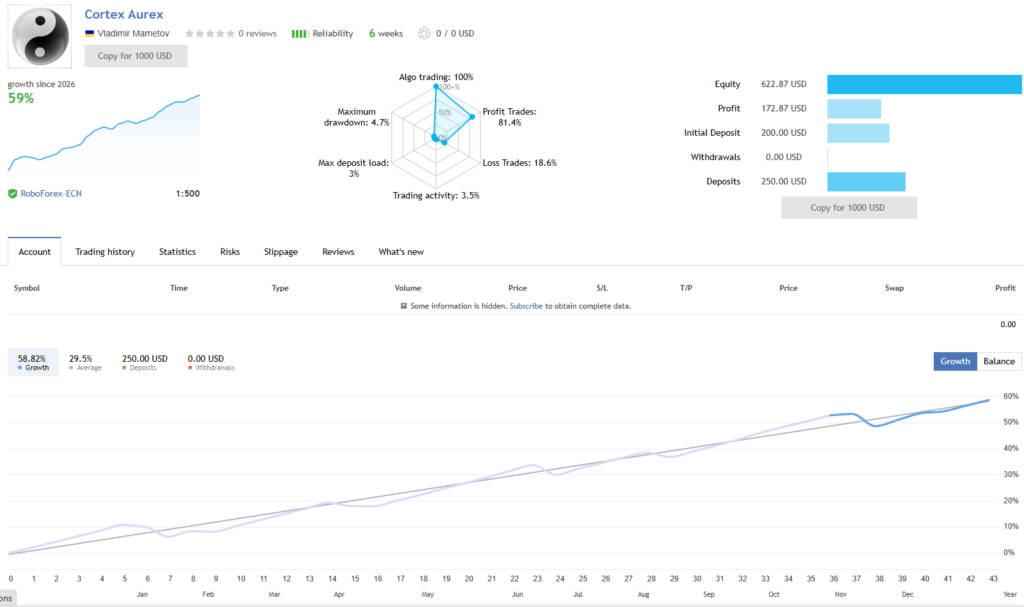Click the Nov month axis label
Viewport: 1024px width, 607px height.
(840, 594)
